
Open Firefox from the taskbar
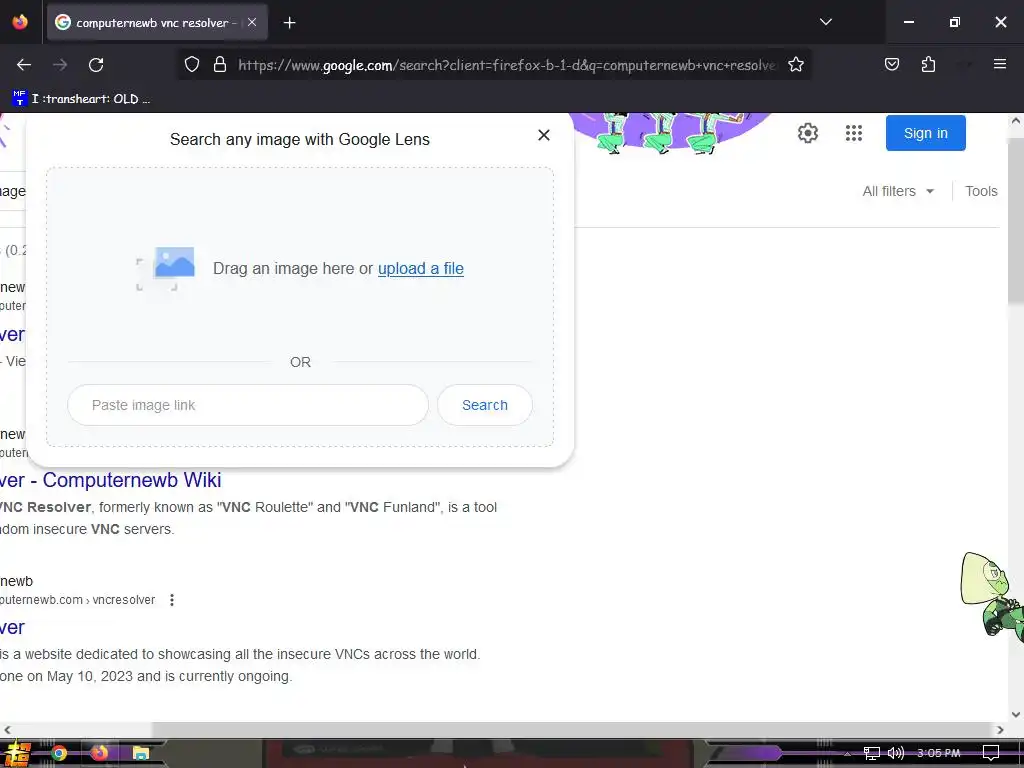click(x=99, y=753)
